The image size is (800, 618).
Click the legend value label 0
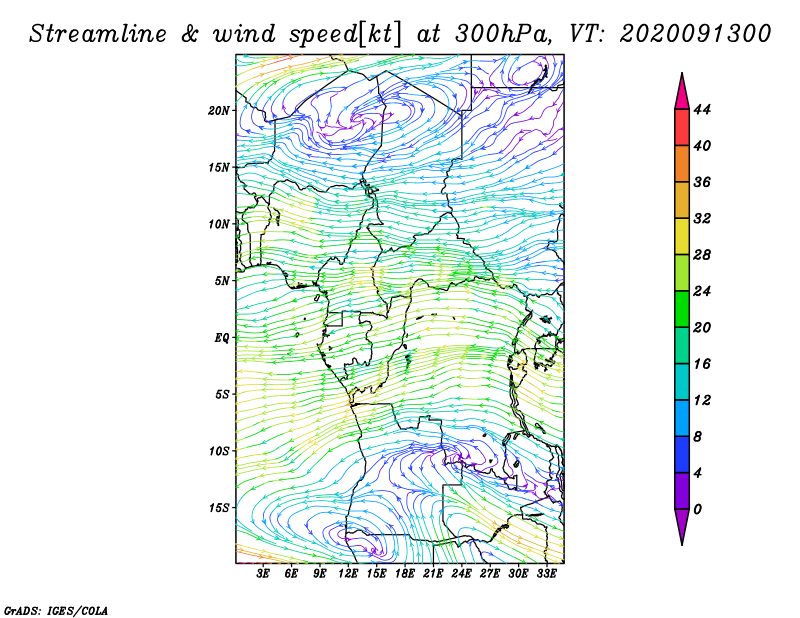pos(697,509)
